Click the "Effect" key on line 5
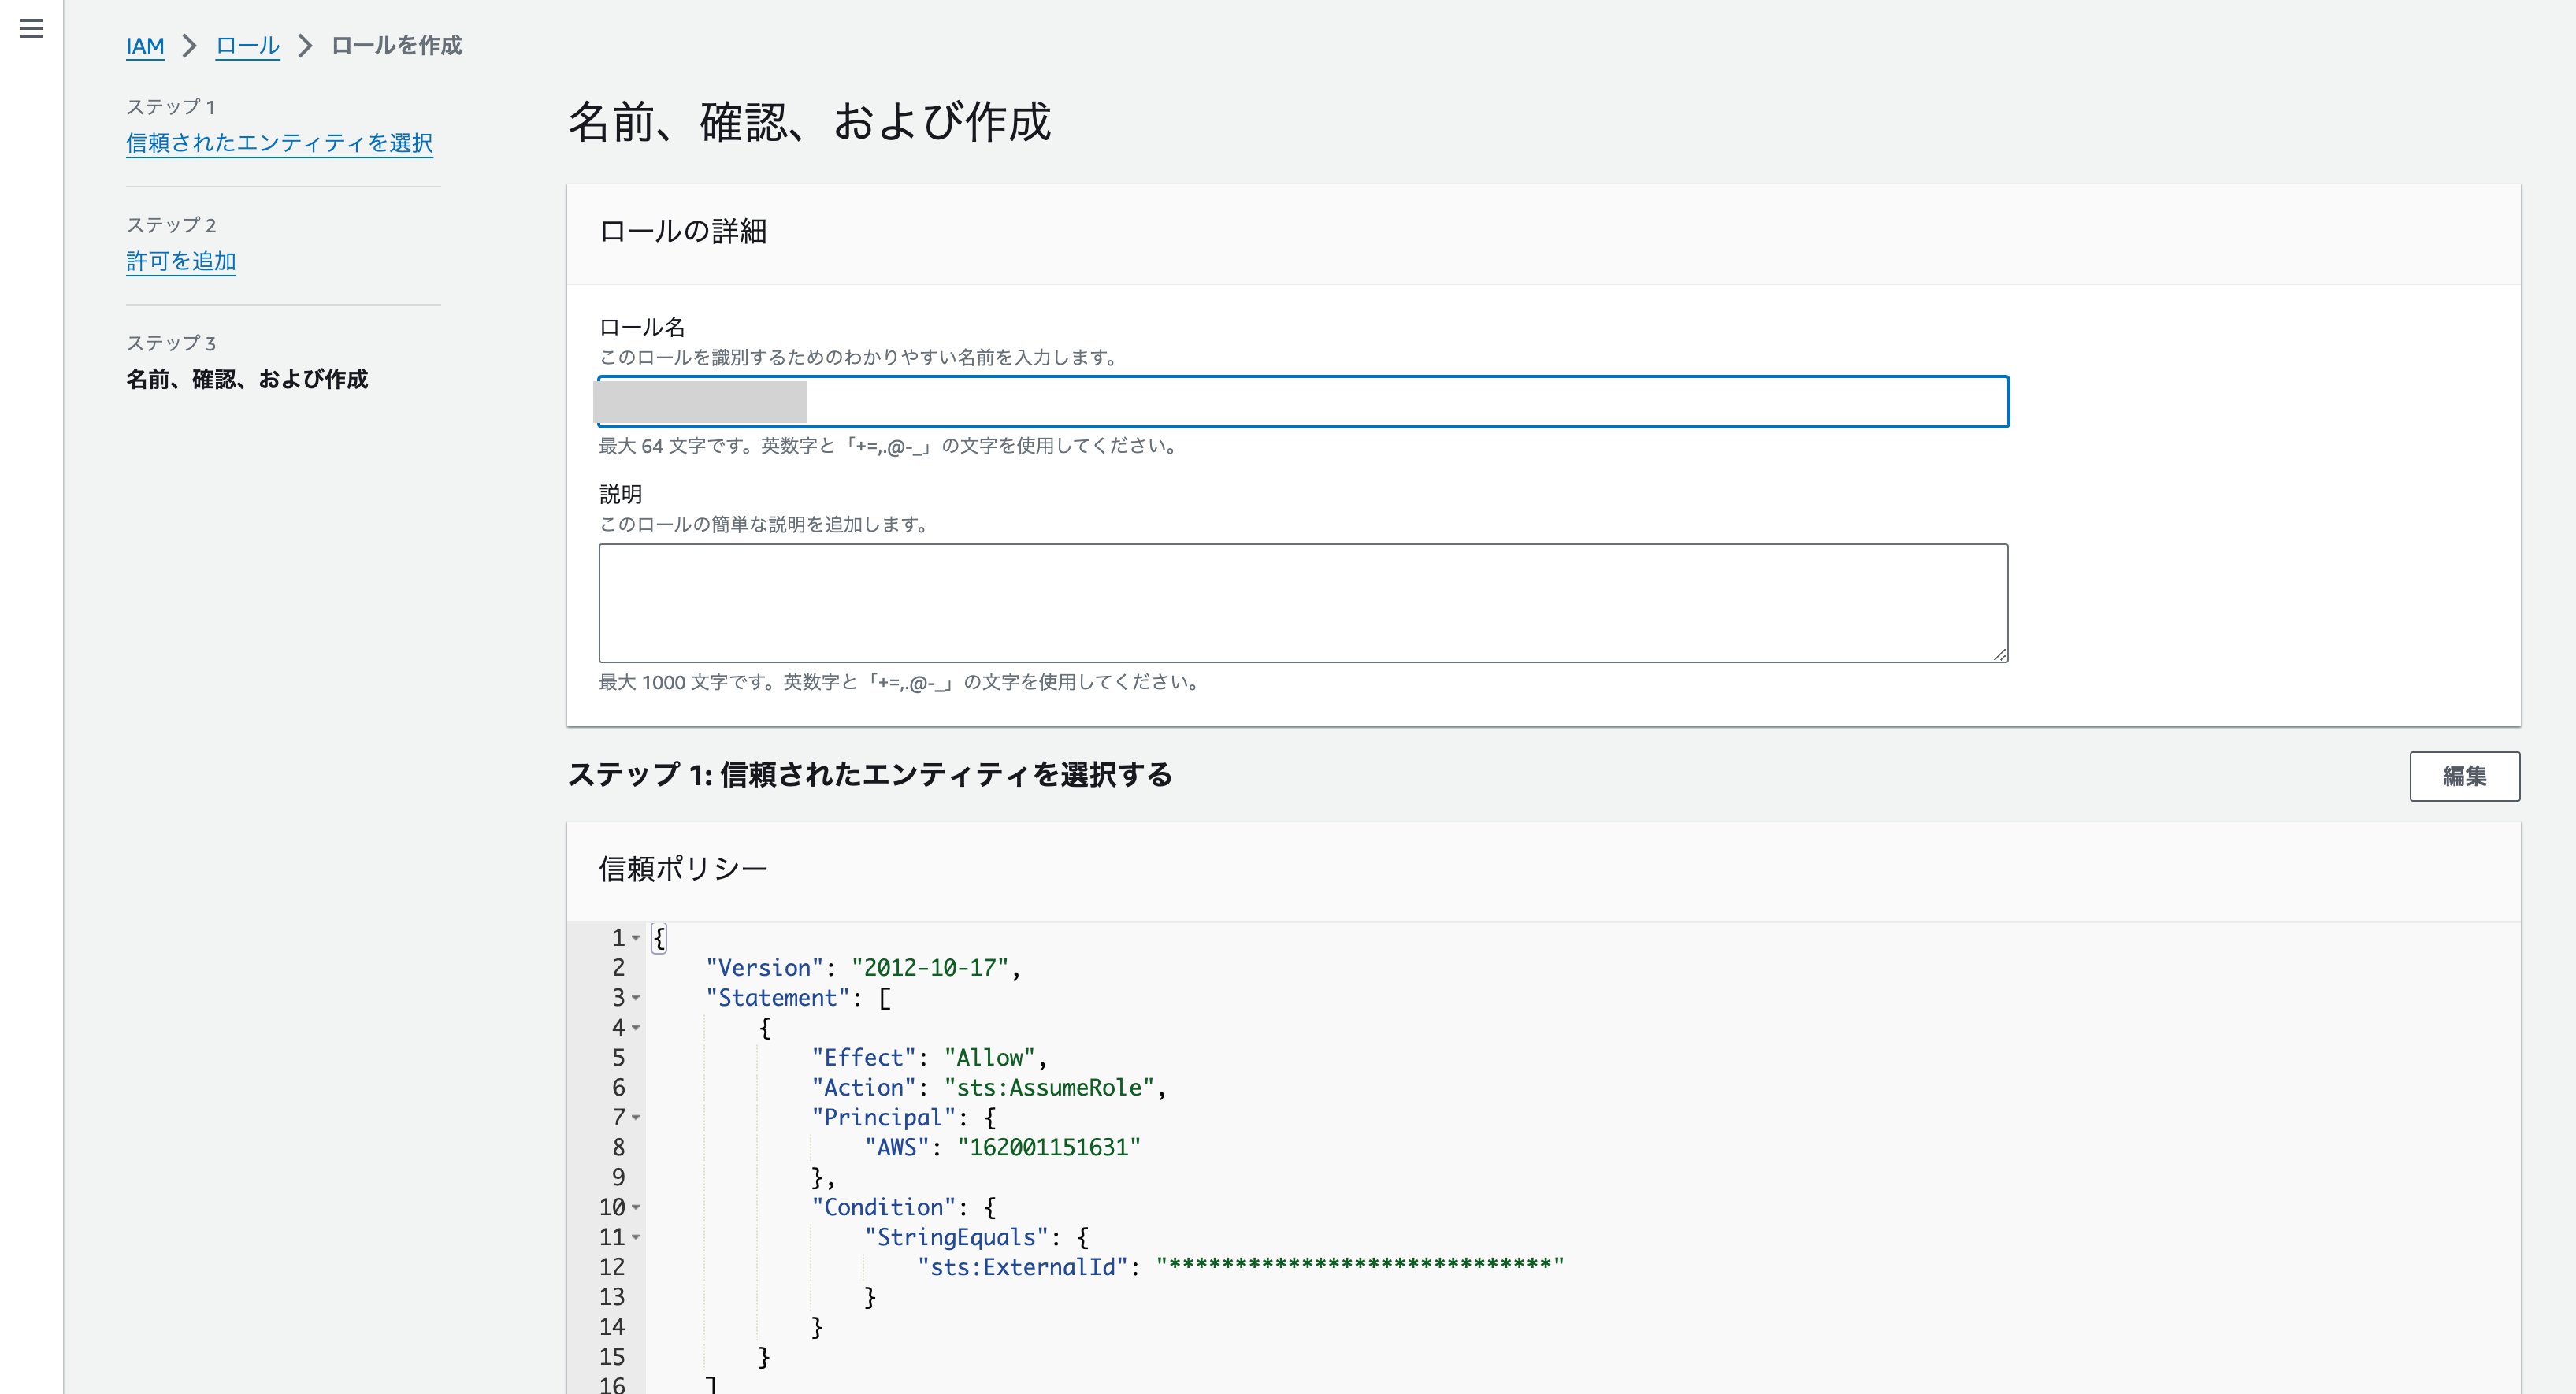 click(x=864, y=1058)
